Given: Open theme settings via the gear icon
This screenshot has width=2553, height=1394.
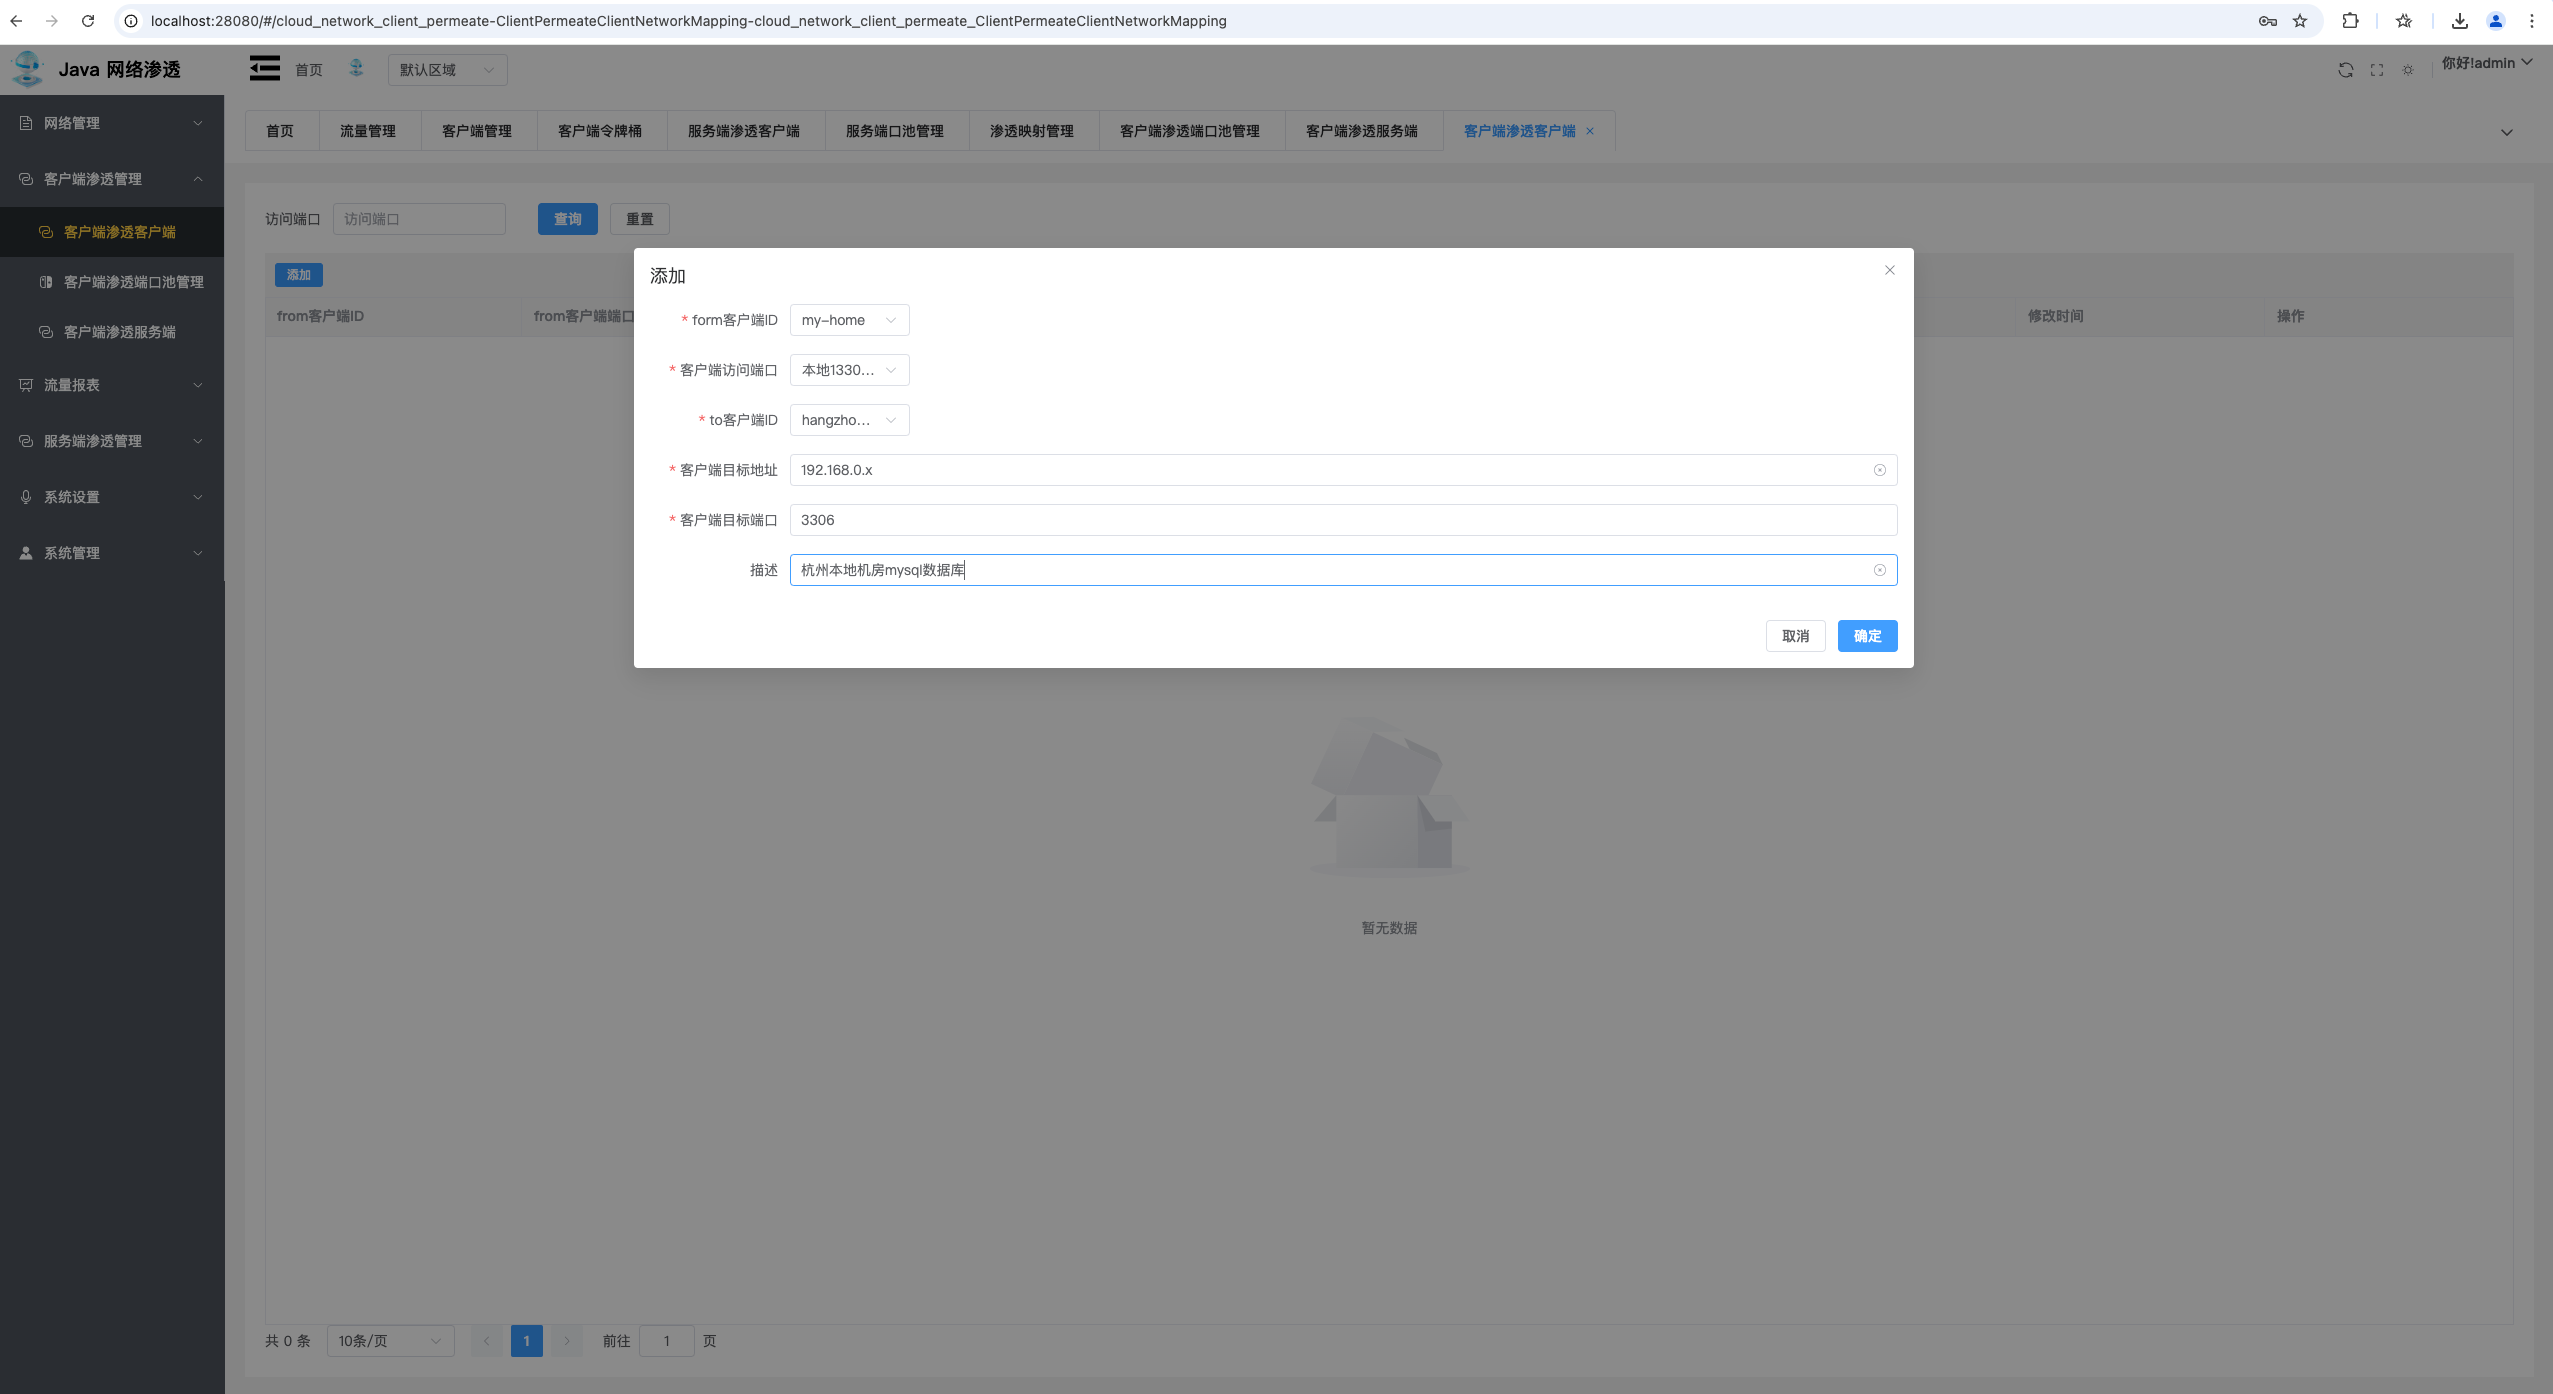Looking at the screenshot, I should (2409, 69).
